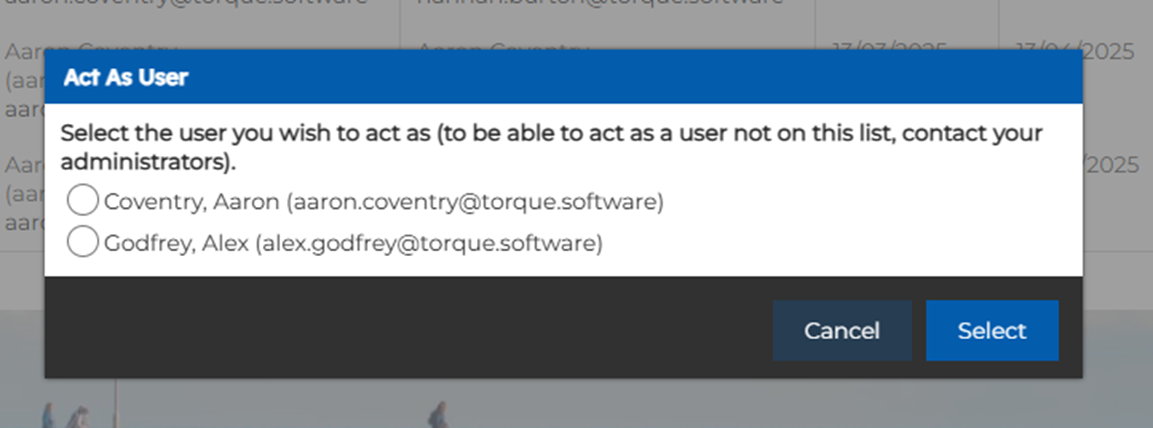Screen dimensions: 1153x428
Task: Click the "Coventry, Aaron" name text
Action: [x=191, y=201]
